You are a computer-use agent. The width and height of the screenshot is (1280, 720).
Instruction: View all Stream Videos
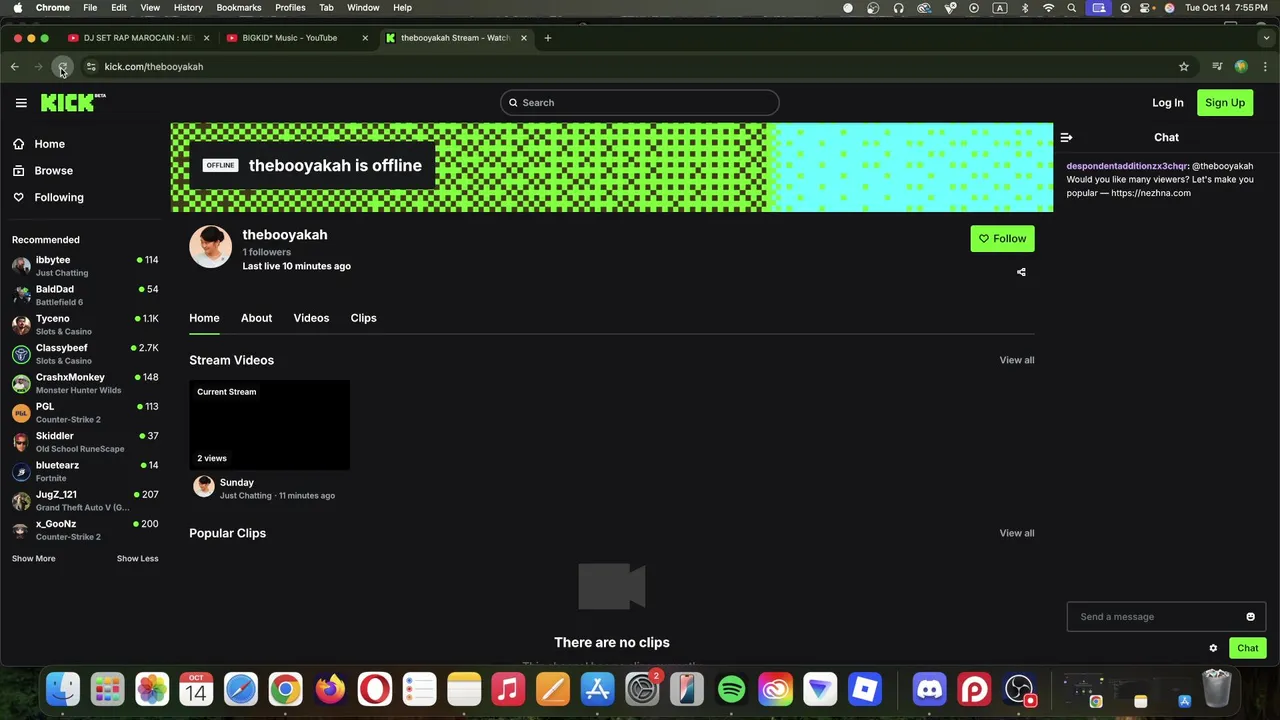(1017, 360)
